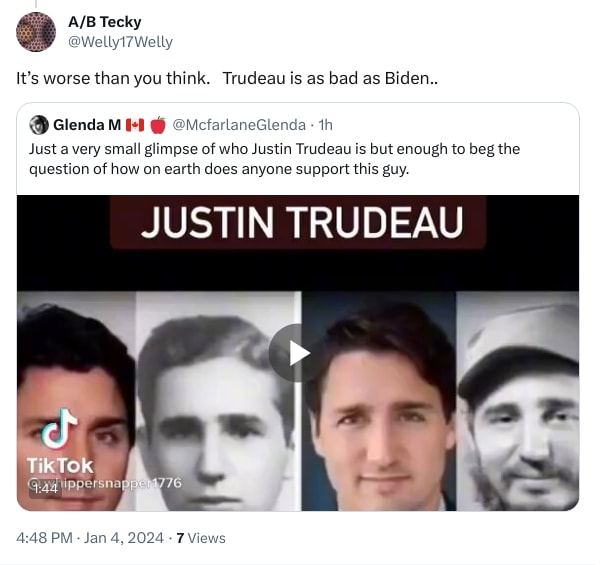Click the 1:44 video duration badge

[46, 488]
